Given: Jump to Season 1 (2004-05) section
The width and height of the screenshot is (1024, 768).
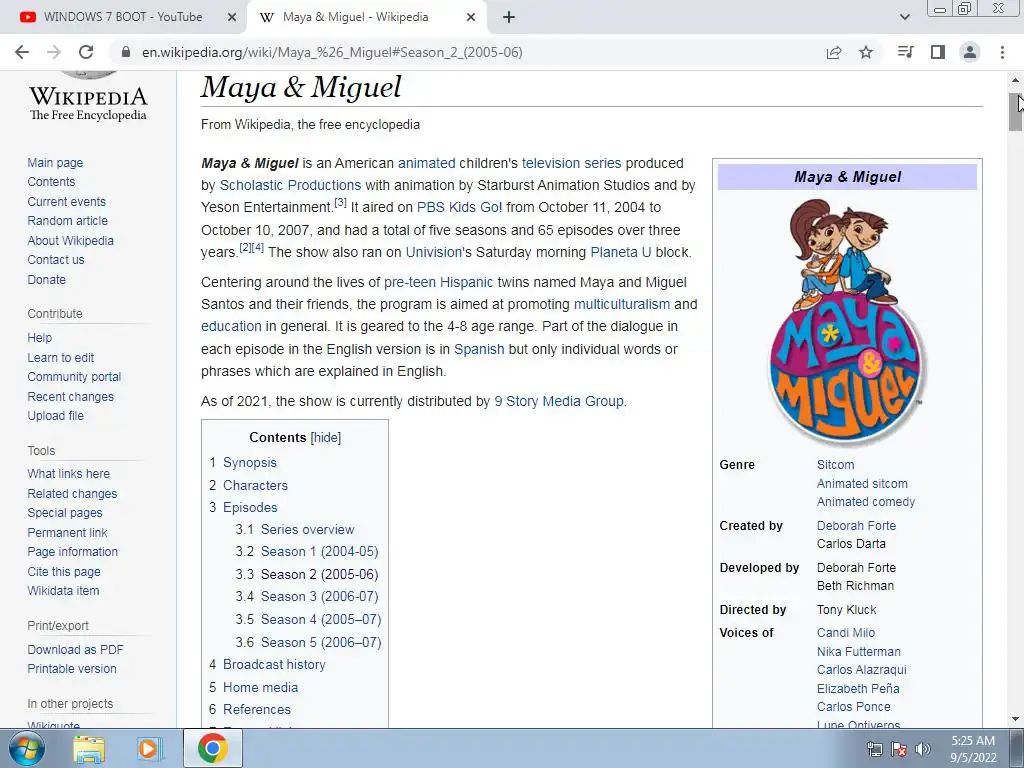Looking at the screenshot, I should [319, 552].
